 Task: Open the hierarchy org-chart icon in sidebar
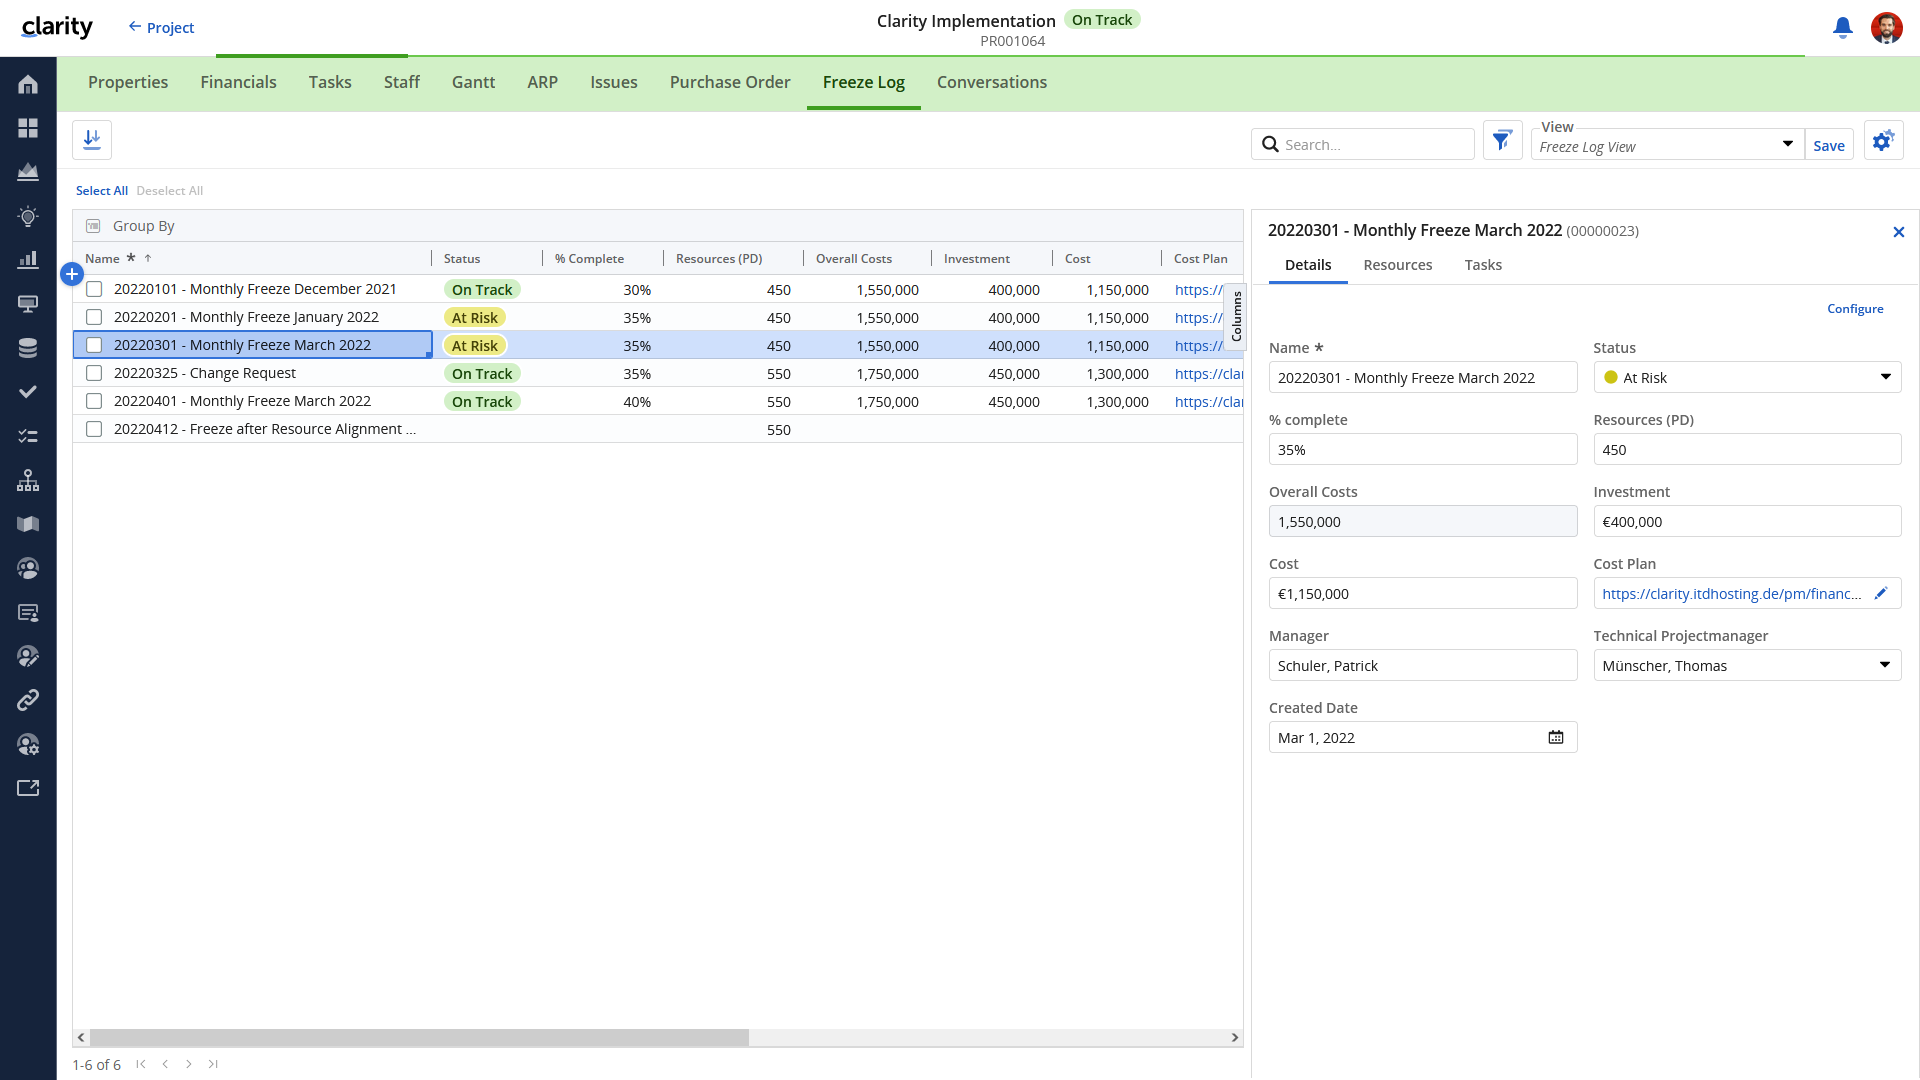28,480
